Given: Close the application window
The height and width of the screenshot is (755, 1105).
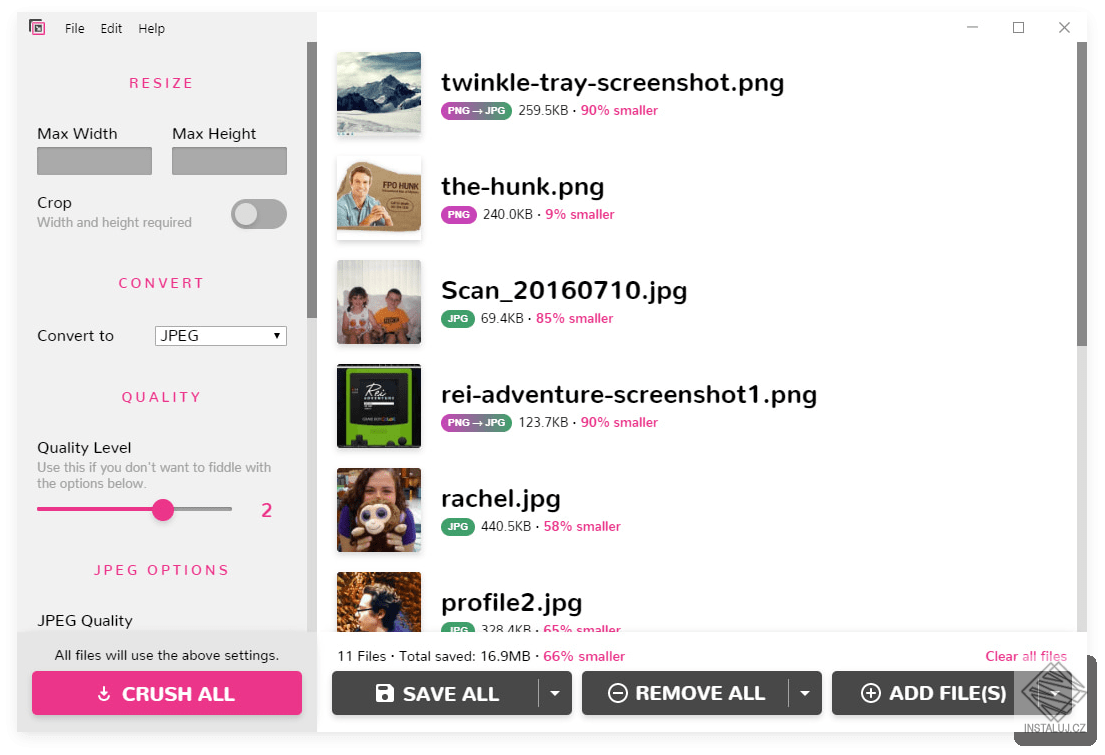Looking at the screenshot, I should coord(1064,27).
